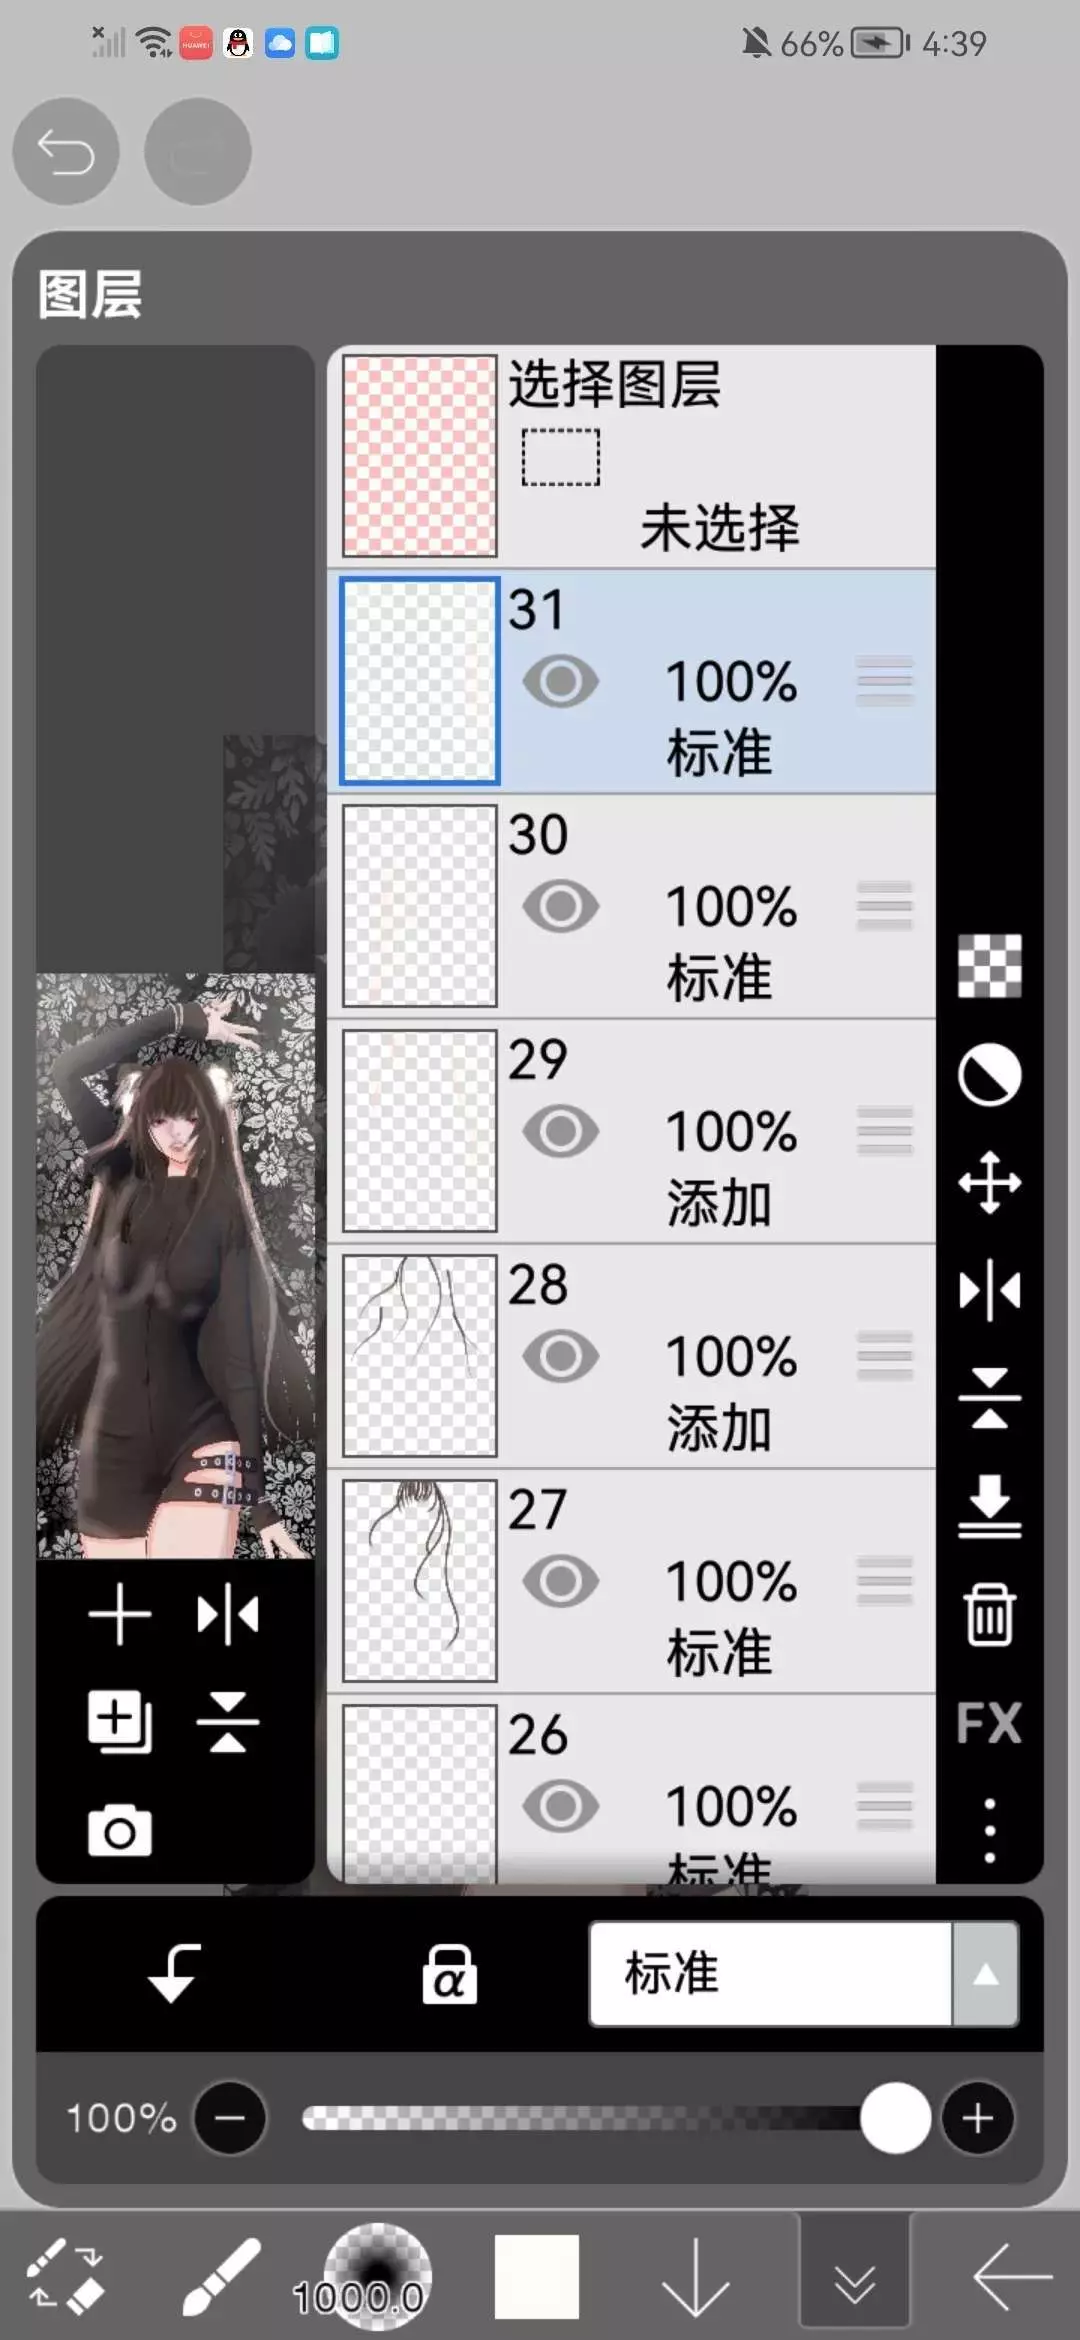Clear layer using the checkerboard icon
The height and width of the screenshot is (2340, 1080).
coord(989,966)
